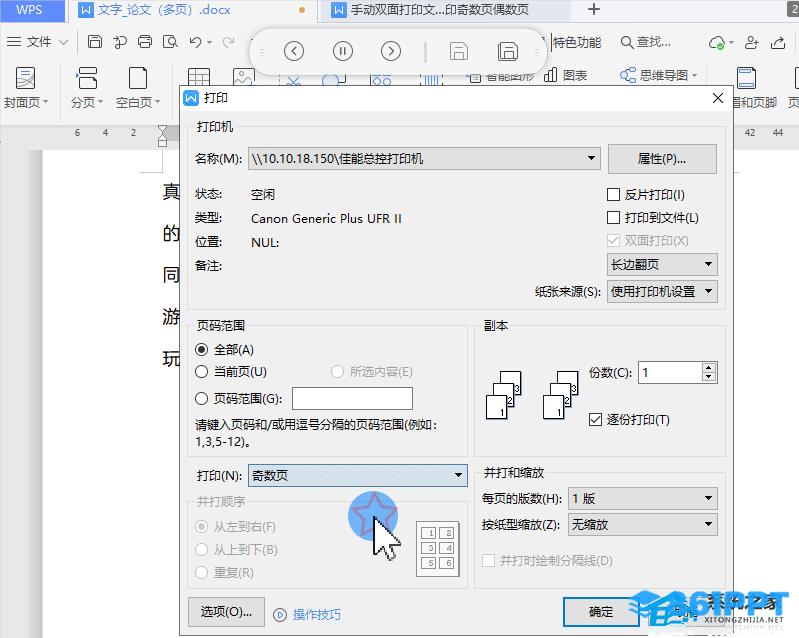Click the indent marker on the ruler
The height and width of the screenshot is (638, 799).
[163, 136]
